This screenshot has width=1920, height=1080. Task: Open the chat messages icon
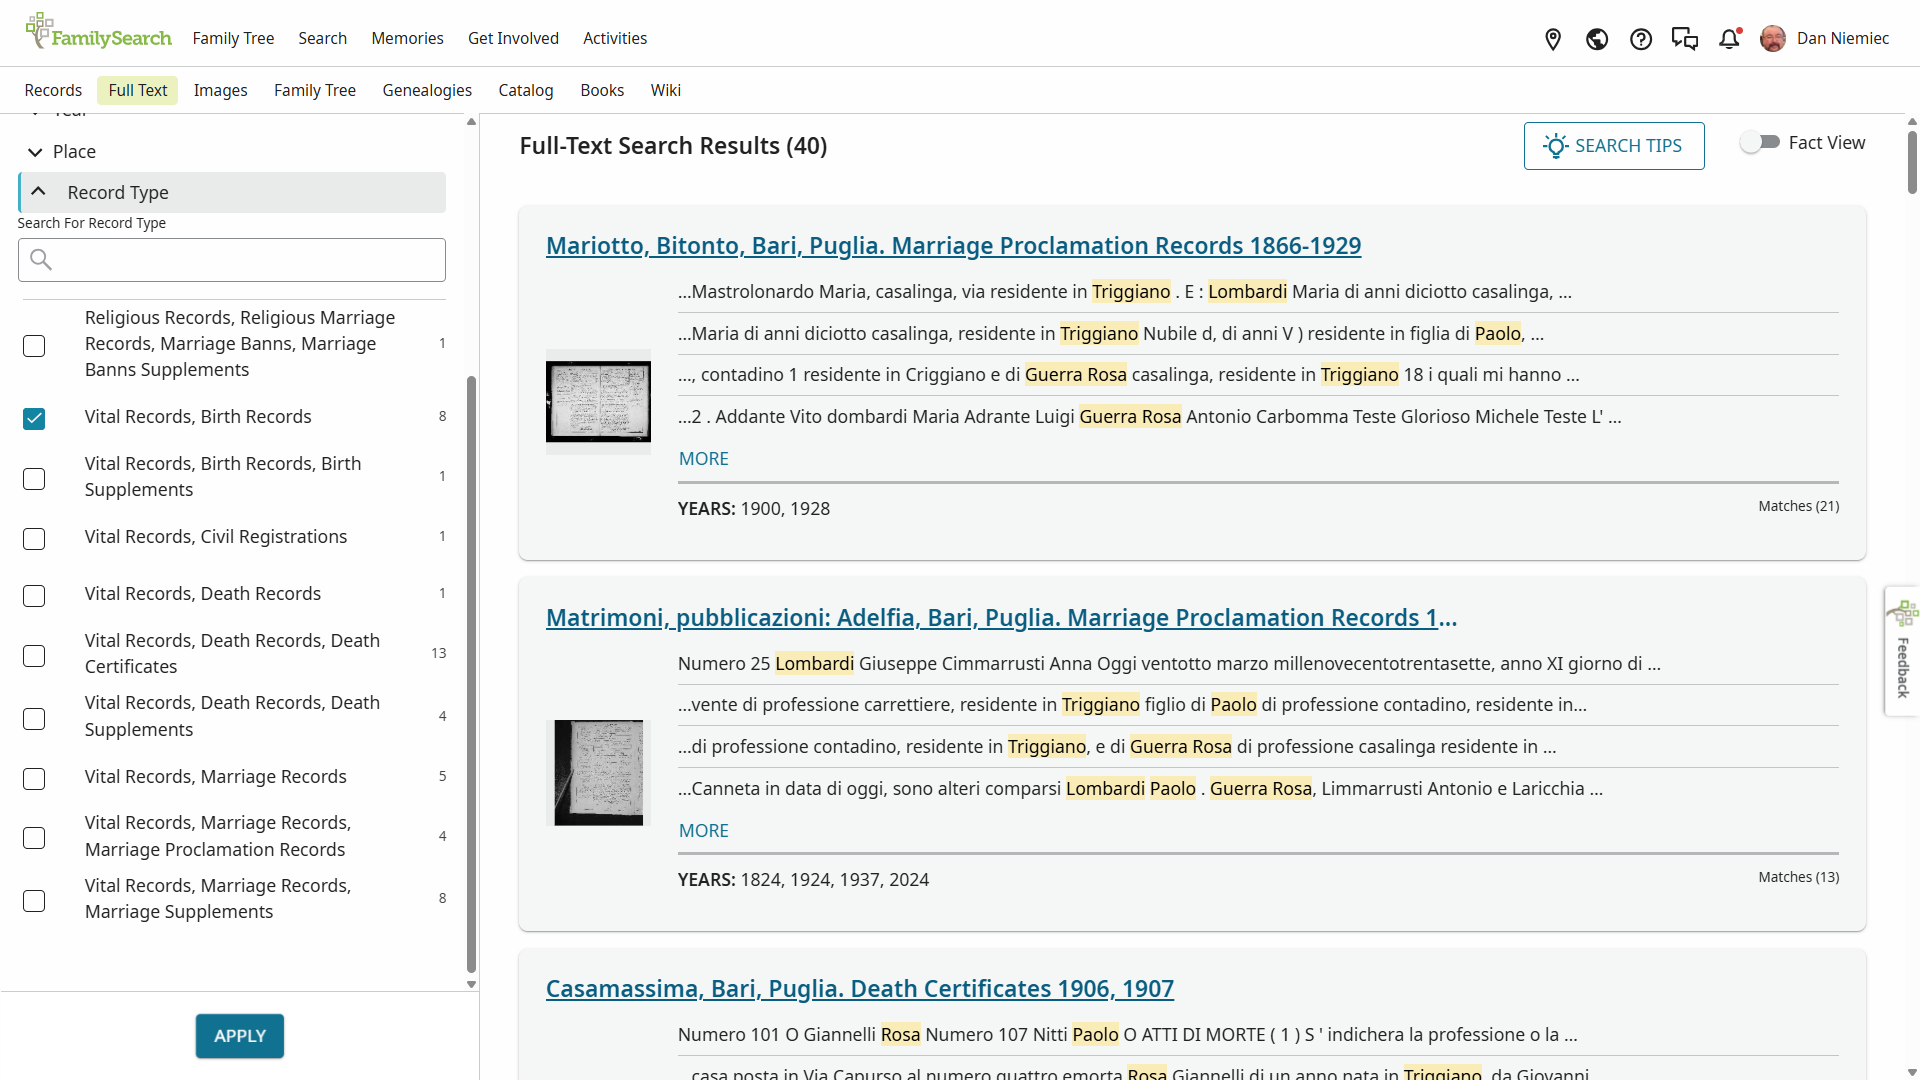coord(1685,39)
